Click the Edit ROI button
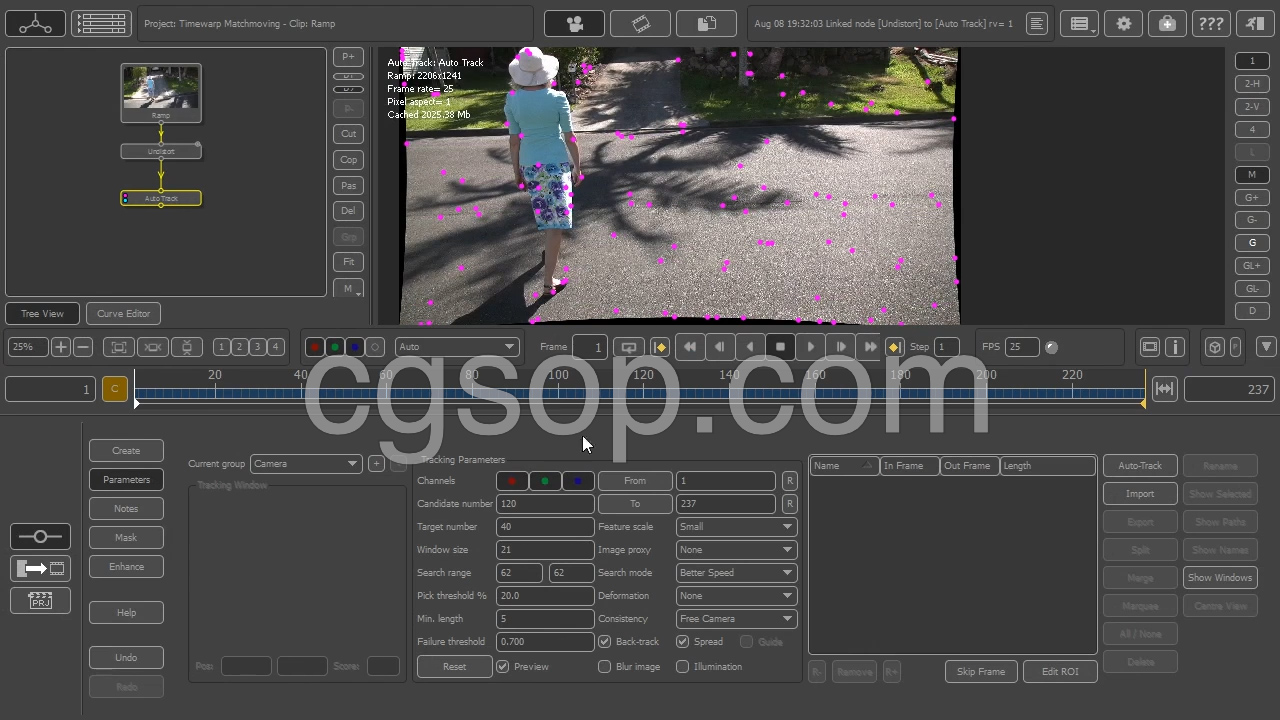The image size is (1280, 720). click(1060, 672)
